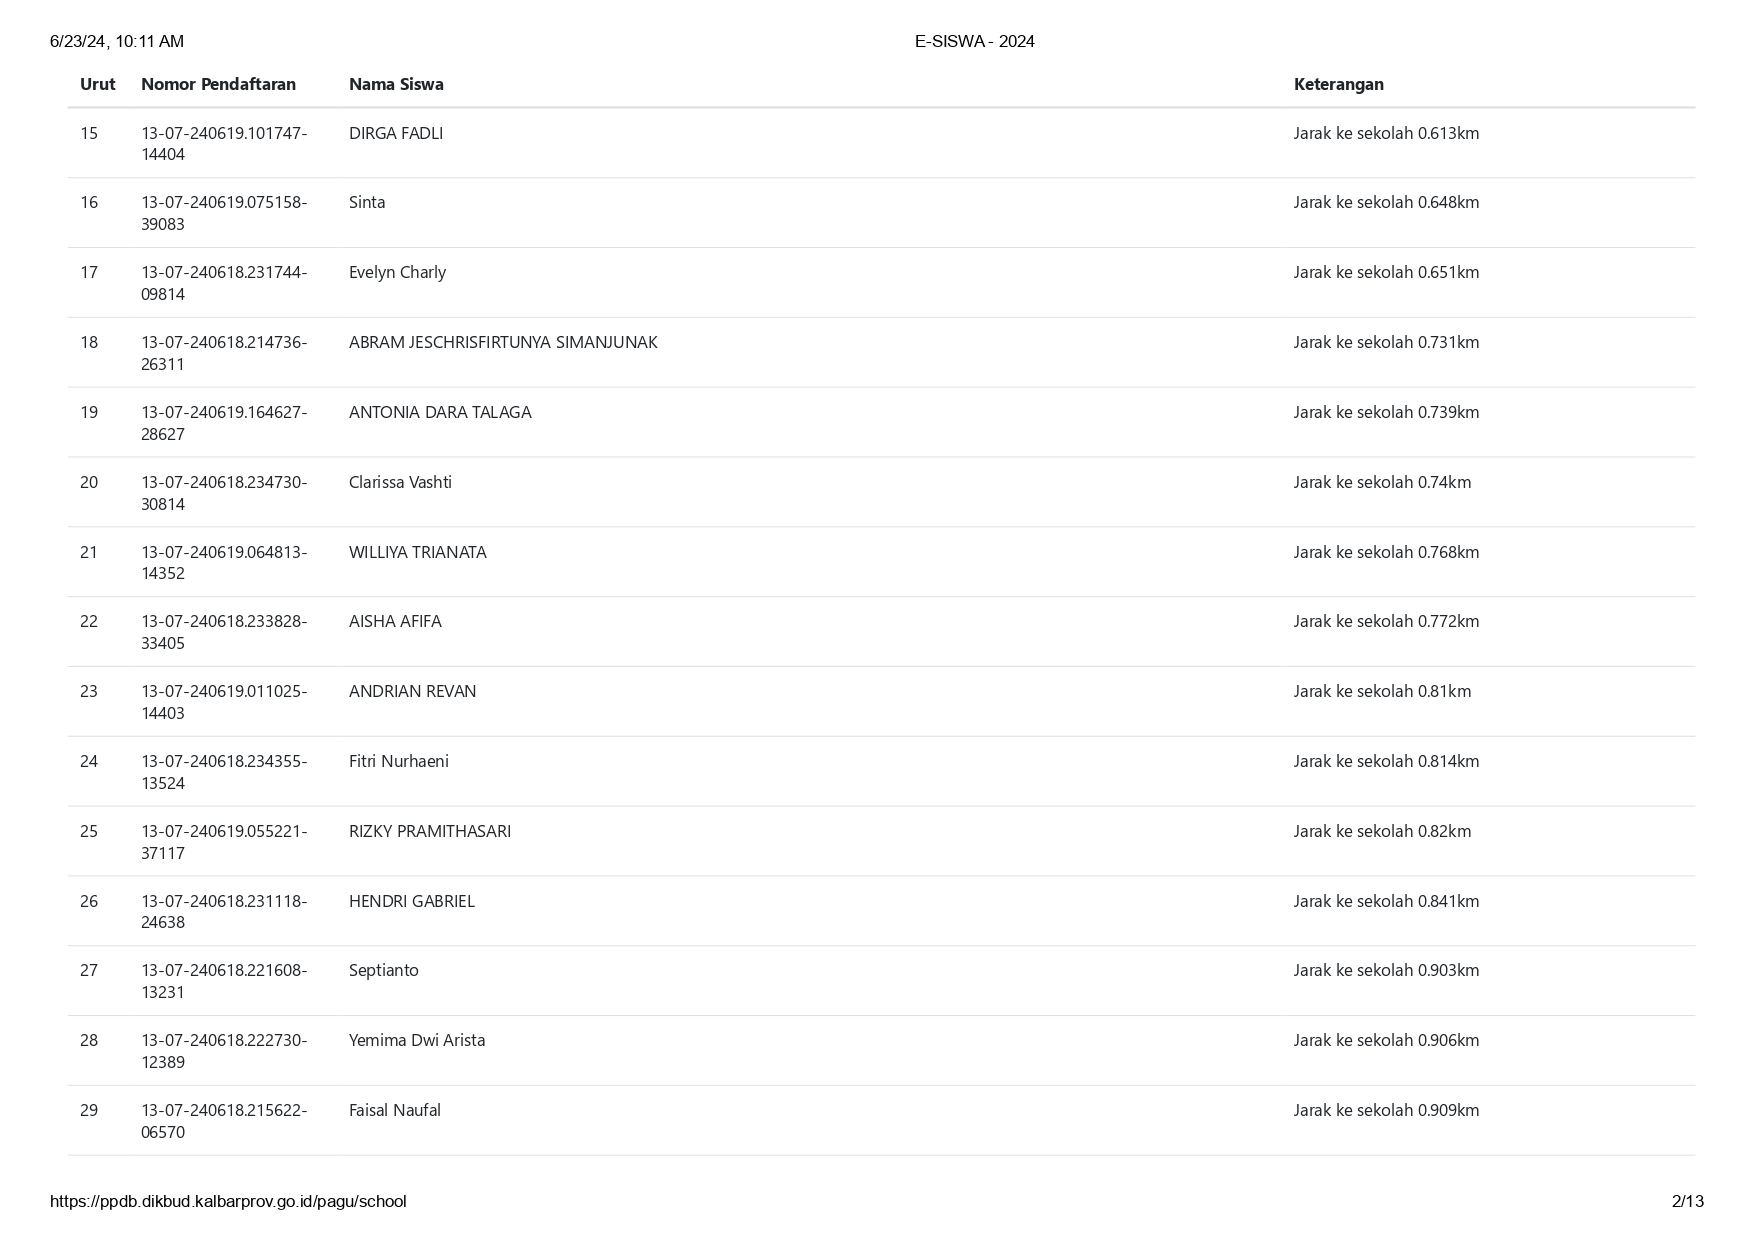Screen dimensions: 1754x1240
Task: Click the distance 0.903km entry
Action: tap(1386, 970)
